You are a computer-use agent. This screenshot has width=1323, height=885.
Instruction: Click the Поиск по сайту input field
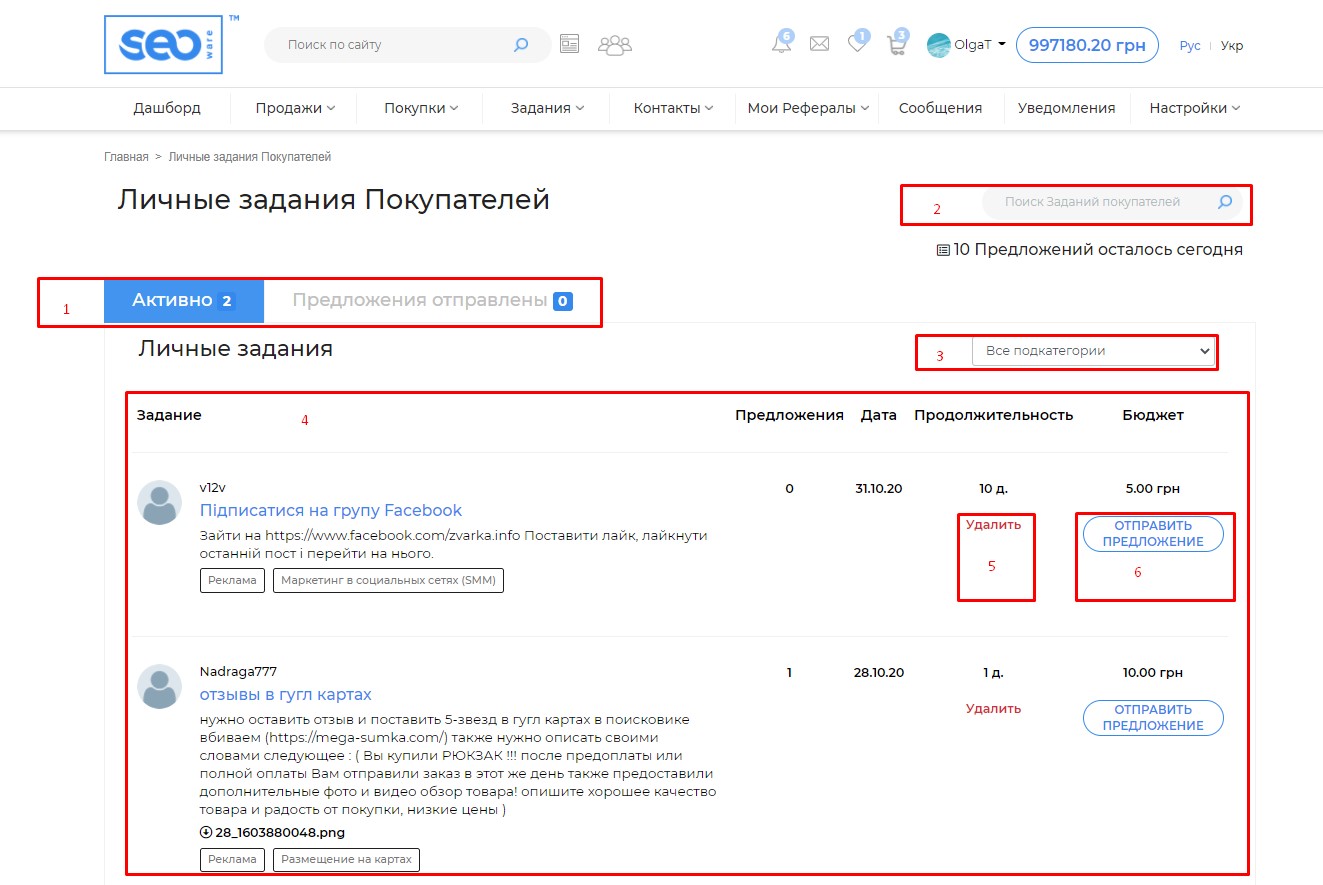[395, 45]
